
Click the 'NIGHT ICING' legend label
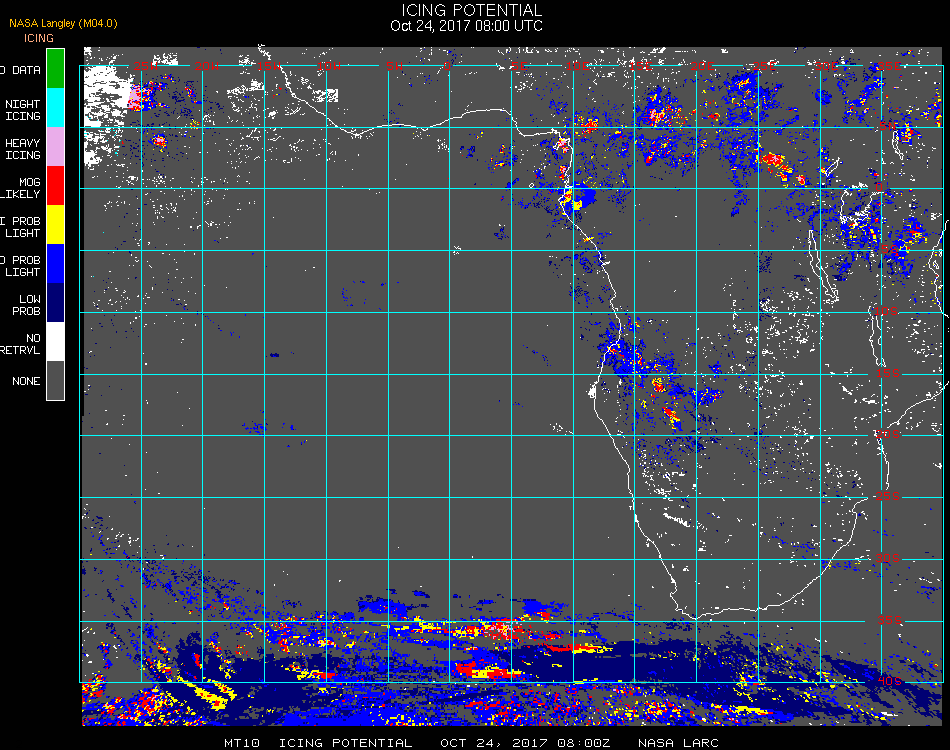pos(23,110)
